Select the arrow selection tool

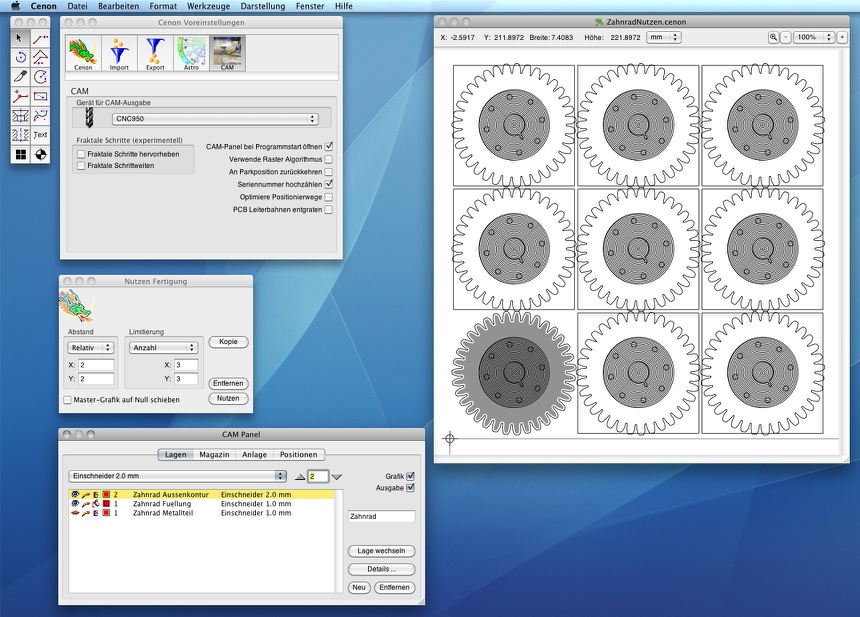20,38
